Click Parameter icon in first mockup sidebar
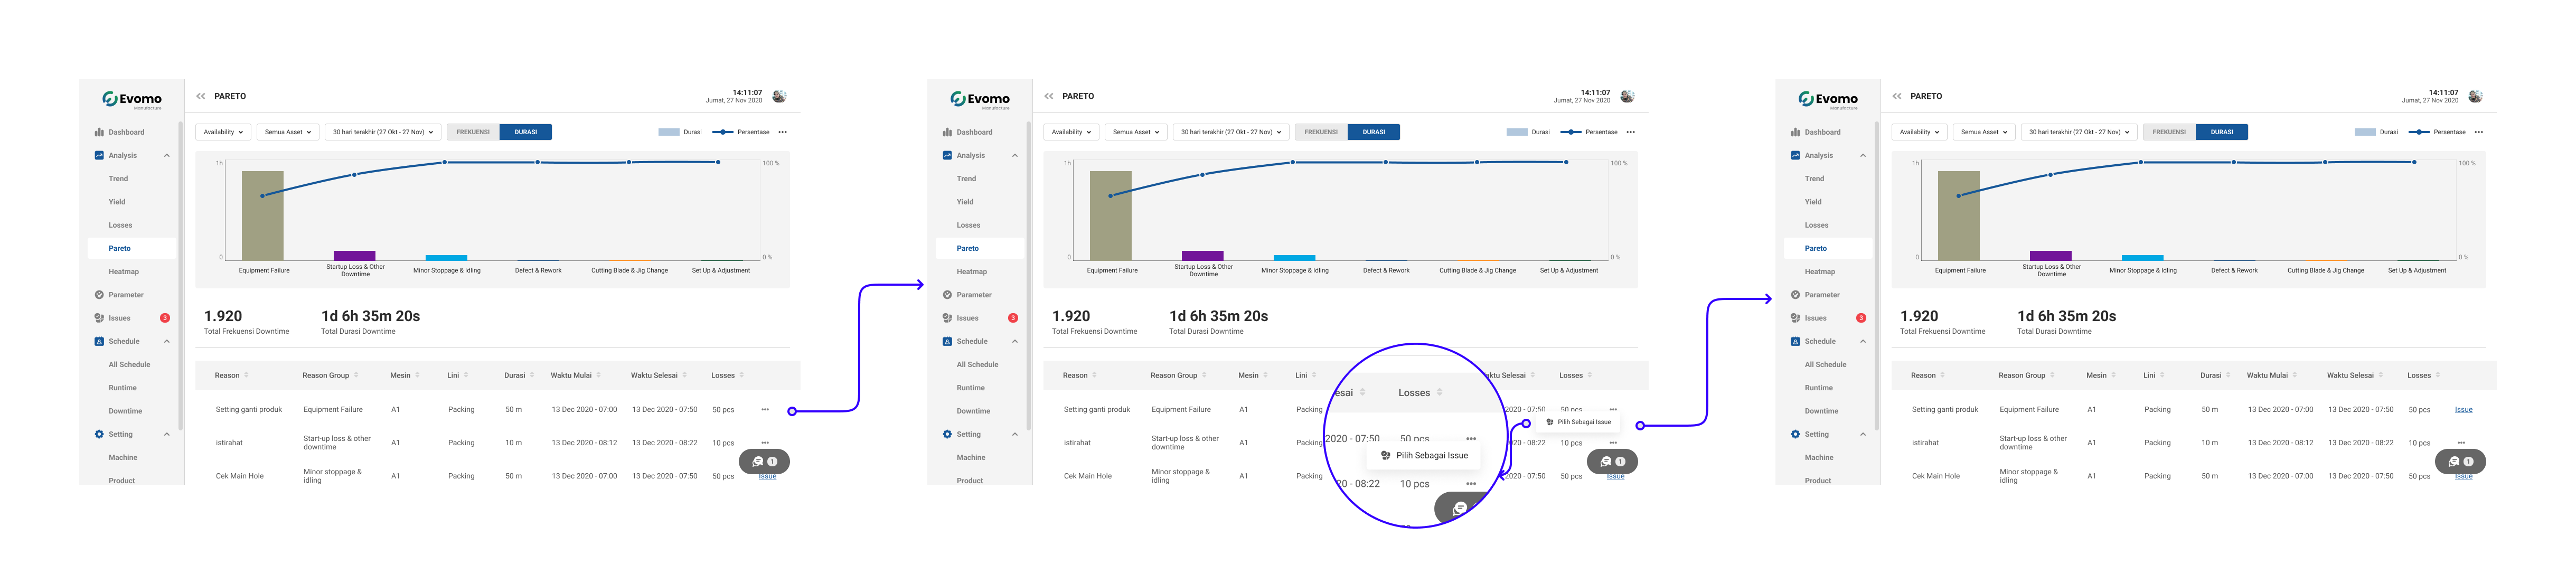This screenshot has width=2576, height=564. (99, 295)
